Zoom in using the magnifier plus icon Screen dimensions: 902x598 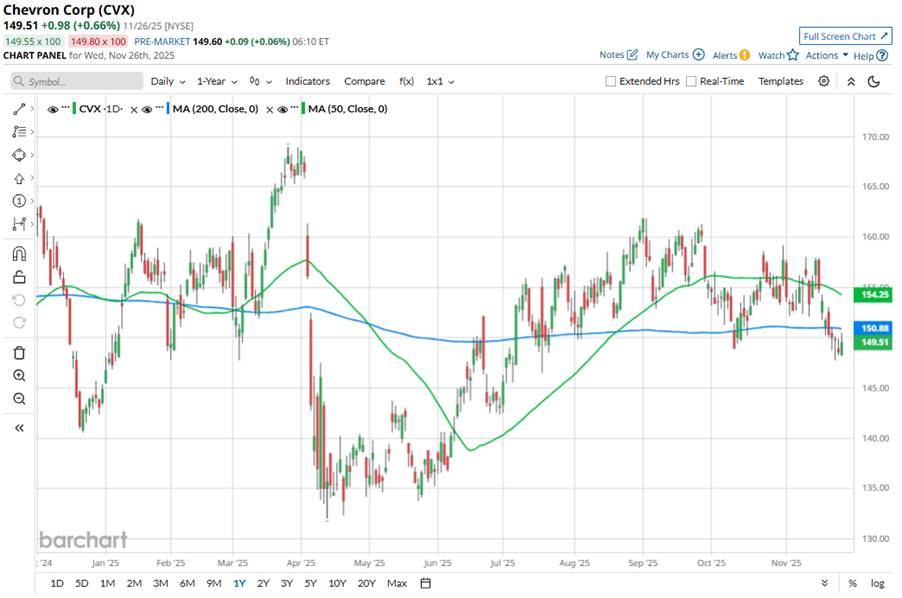(18, 375)
